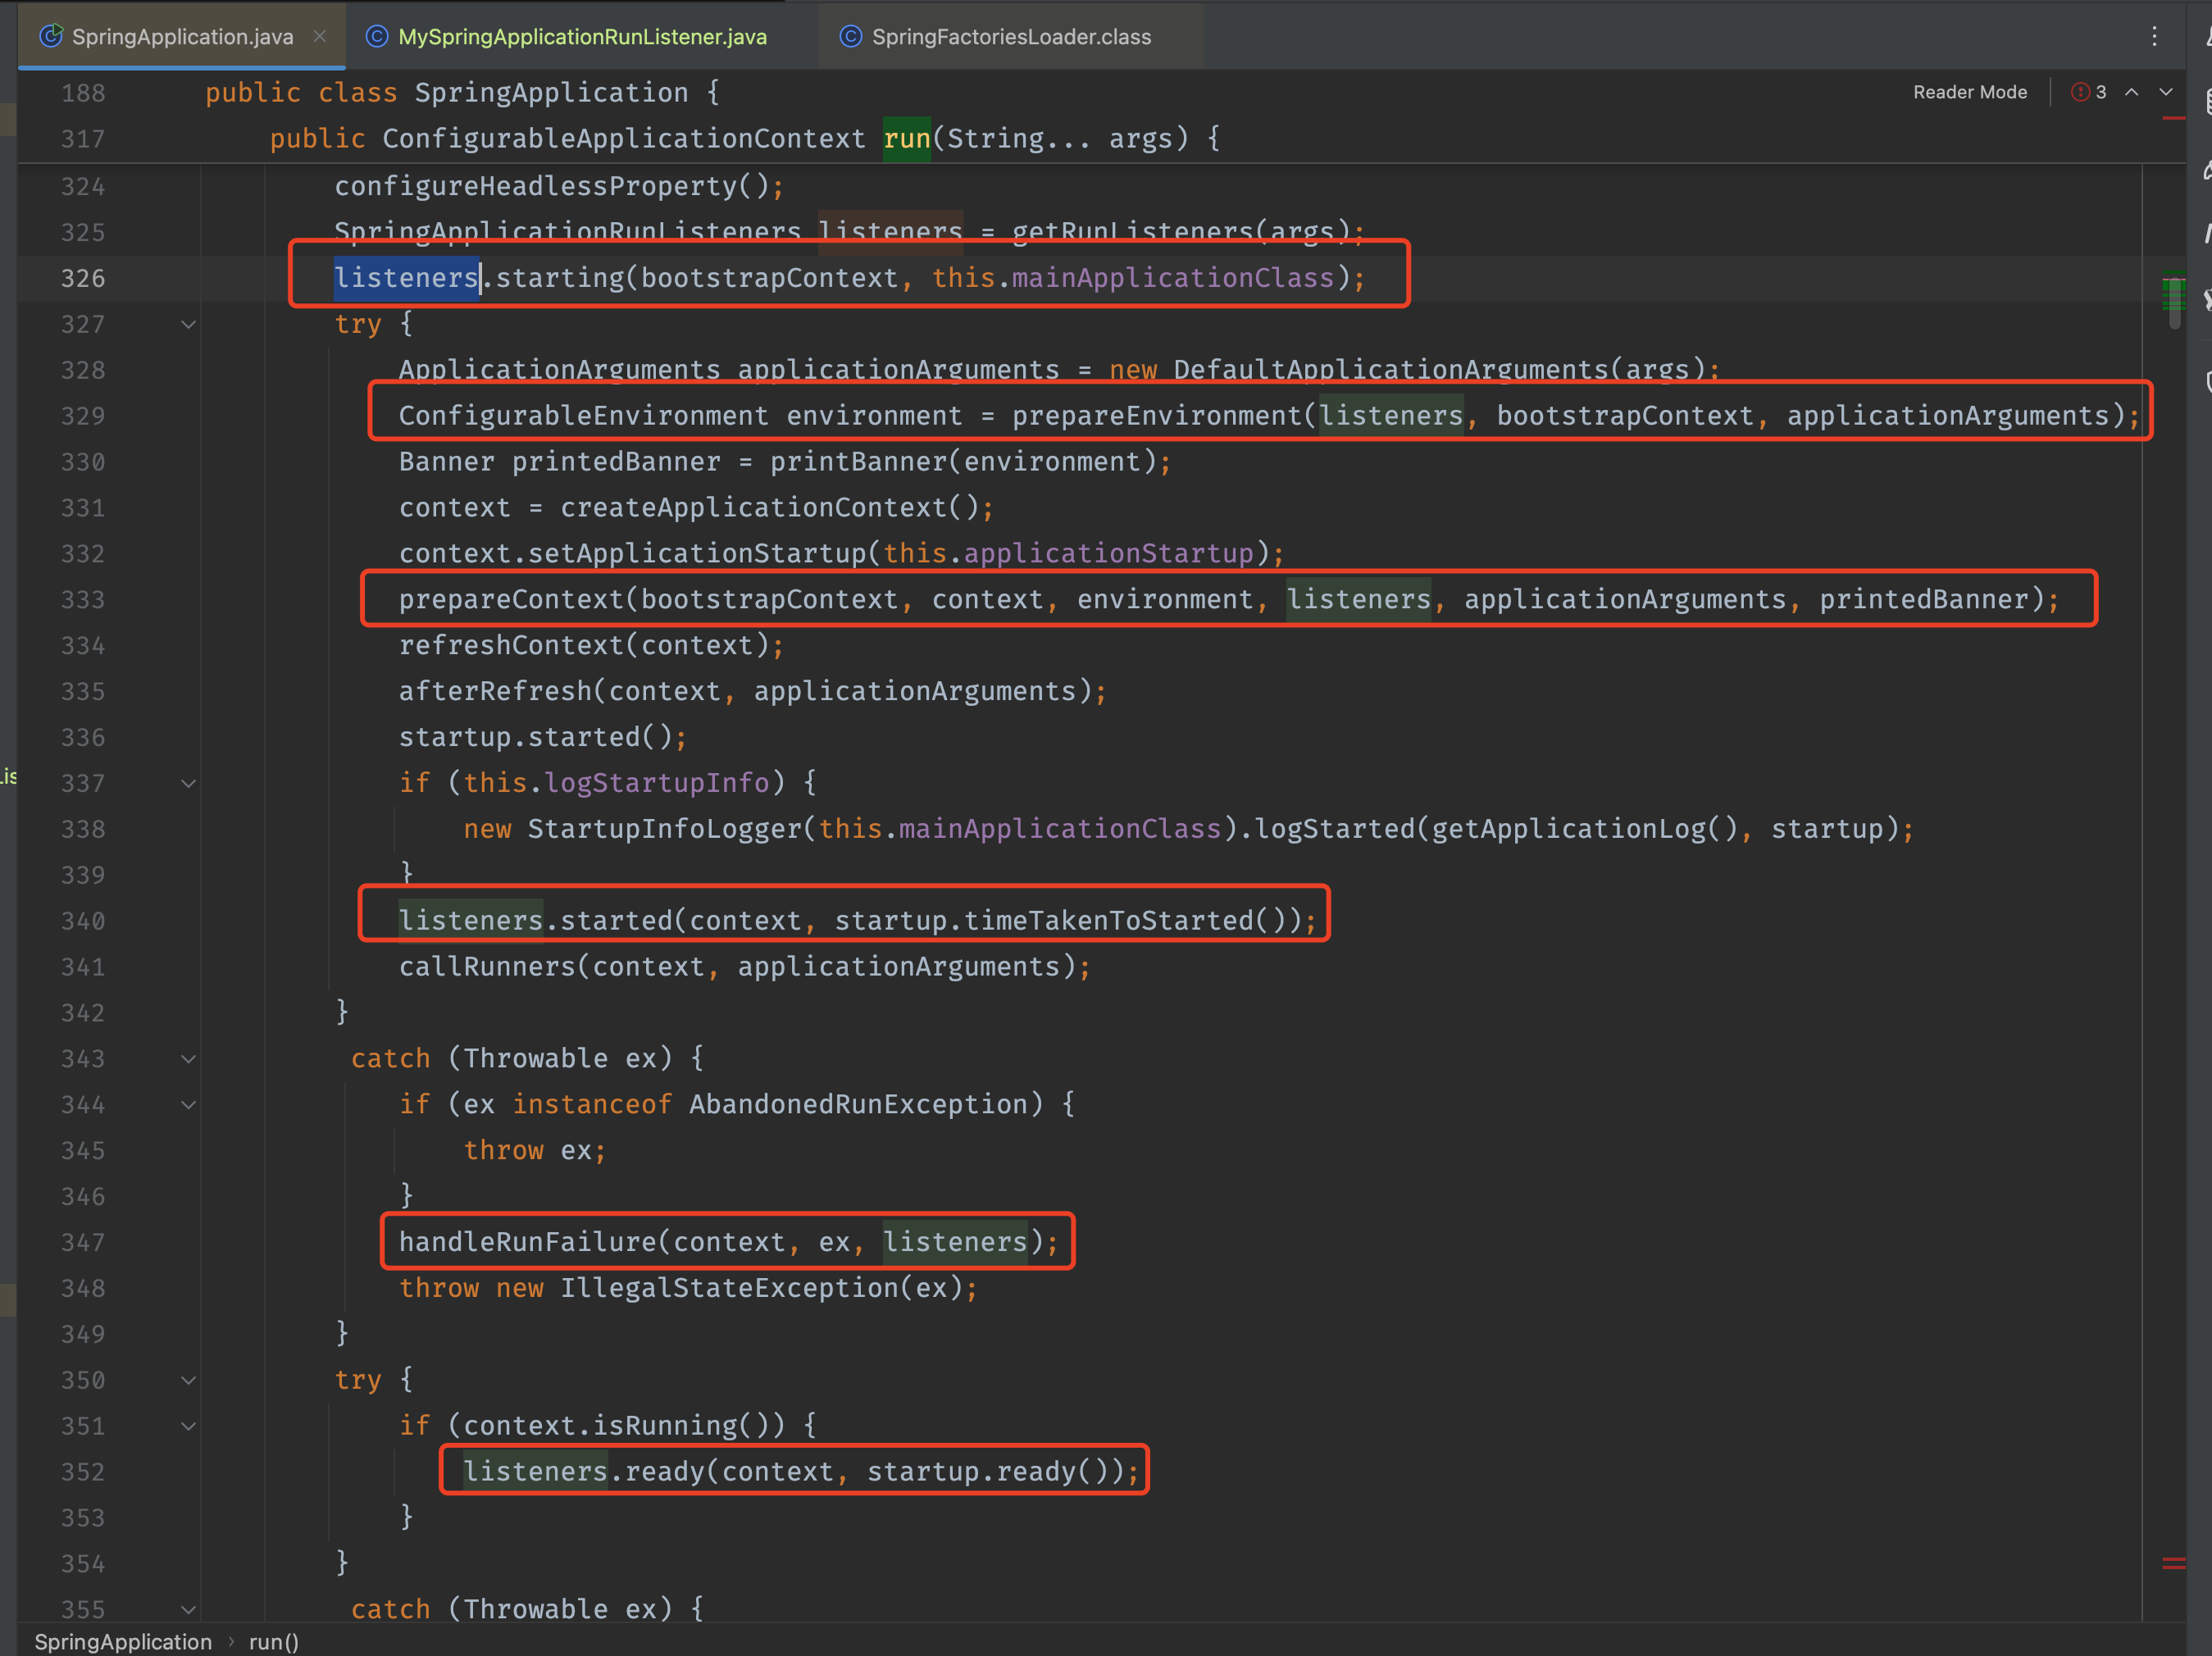The height and width of the screenshot is (1656, 2212).
Task: Click line number 329 in gutter
Action: tap(83, 416)
